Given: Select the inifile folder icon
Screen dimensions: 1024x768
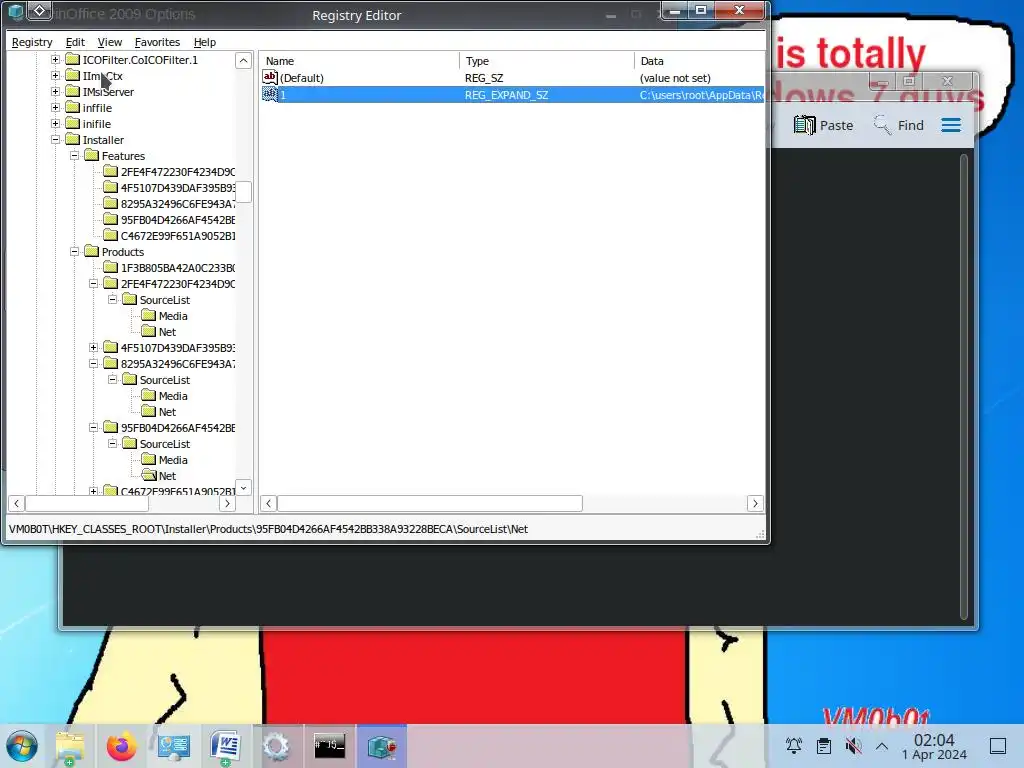Looking at the screenshot, I should point(72,123).
